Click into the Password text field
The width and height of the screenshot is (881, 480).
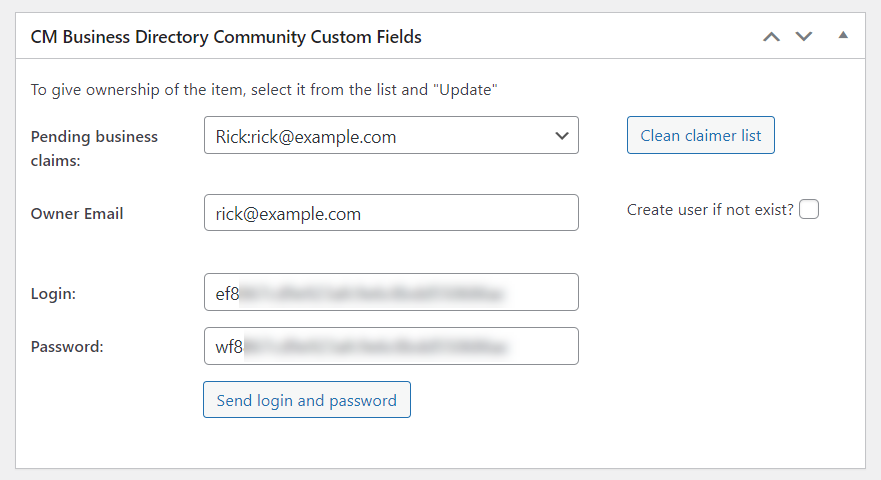(391, 346)
